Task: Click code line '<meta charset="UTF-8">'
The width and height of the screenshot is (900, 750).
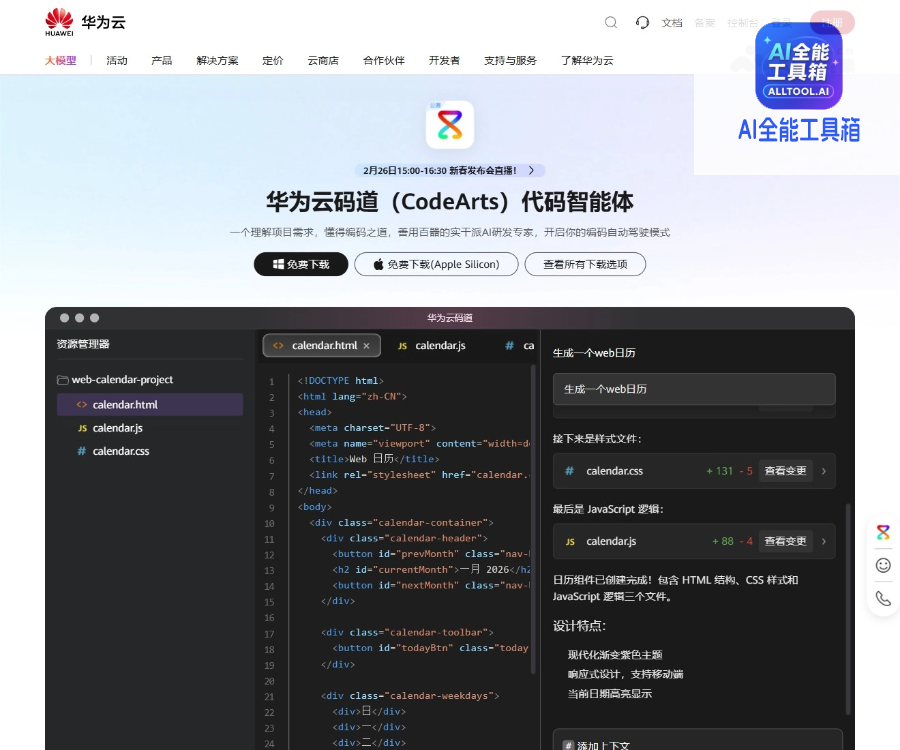Action: [x=373, y=428]
